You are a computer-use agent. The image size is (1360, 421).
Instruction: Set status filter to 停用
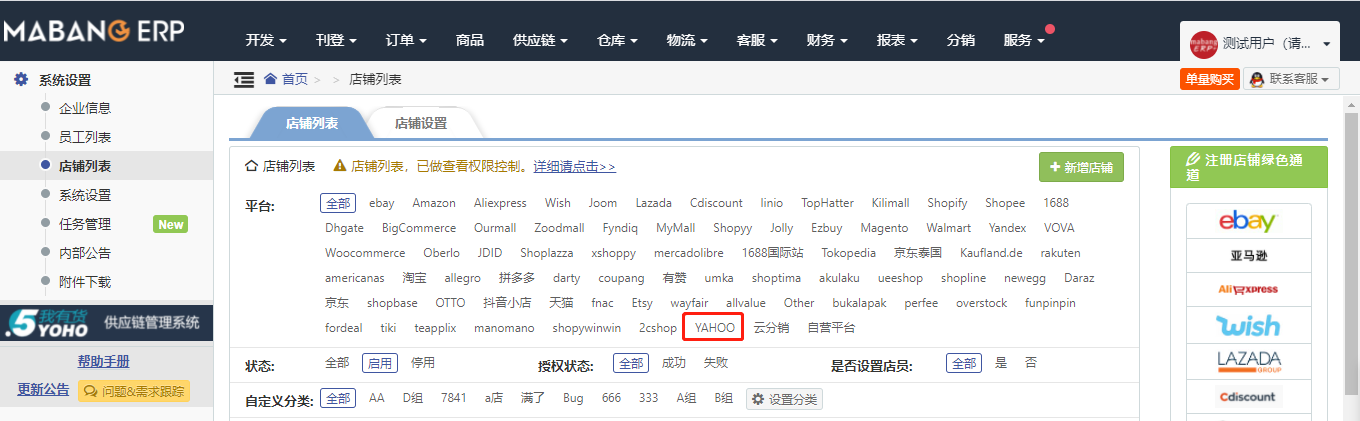(x=423, y=363)
